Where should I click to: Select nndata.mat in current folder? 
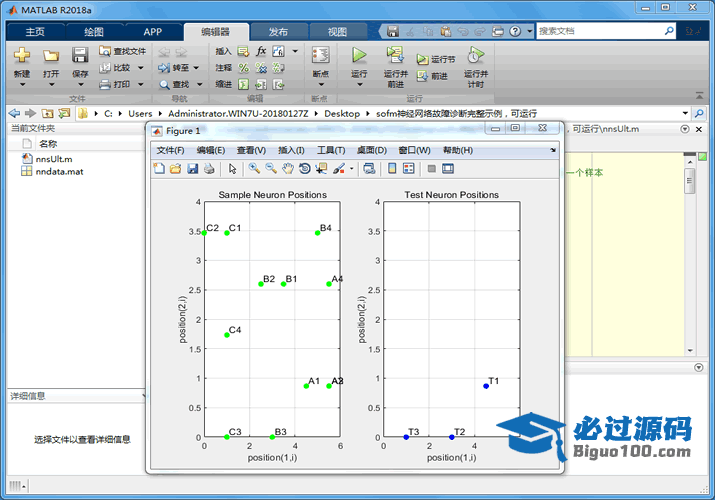pyautogui.click(x=59, y=172)
